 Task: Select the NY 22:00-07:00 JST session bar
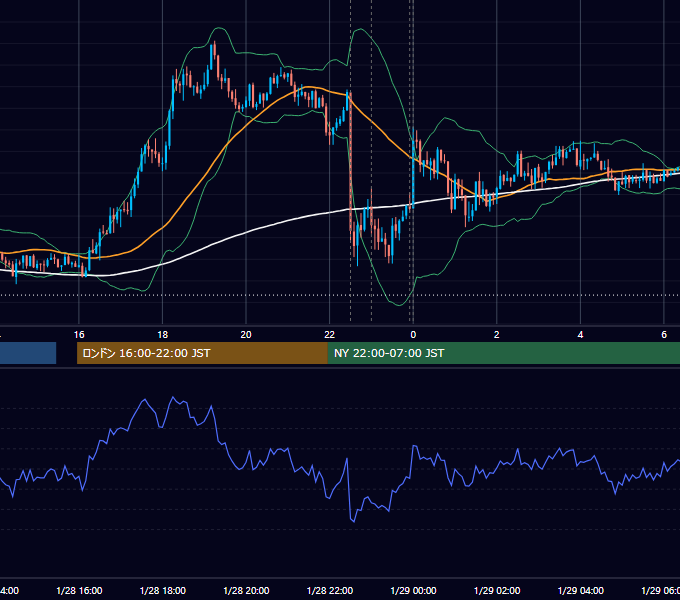click(x=503, y=353)
